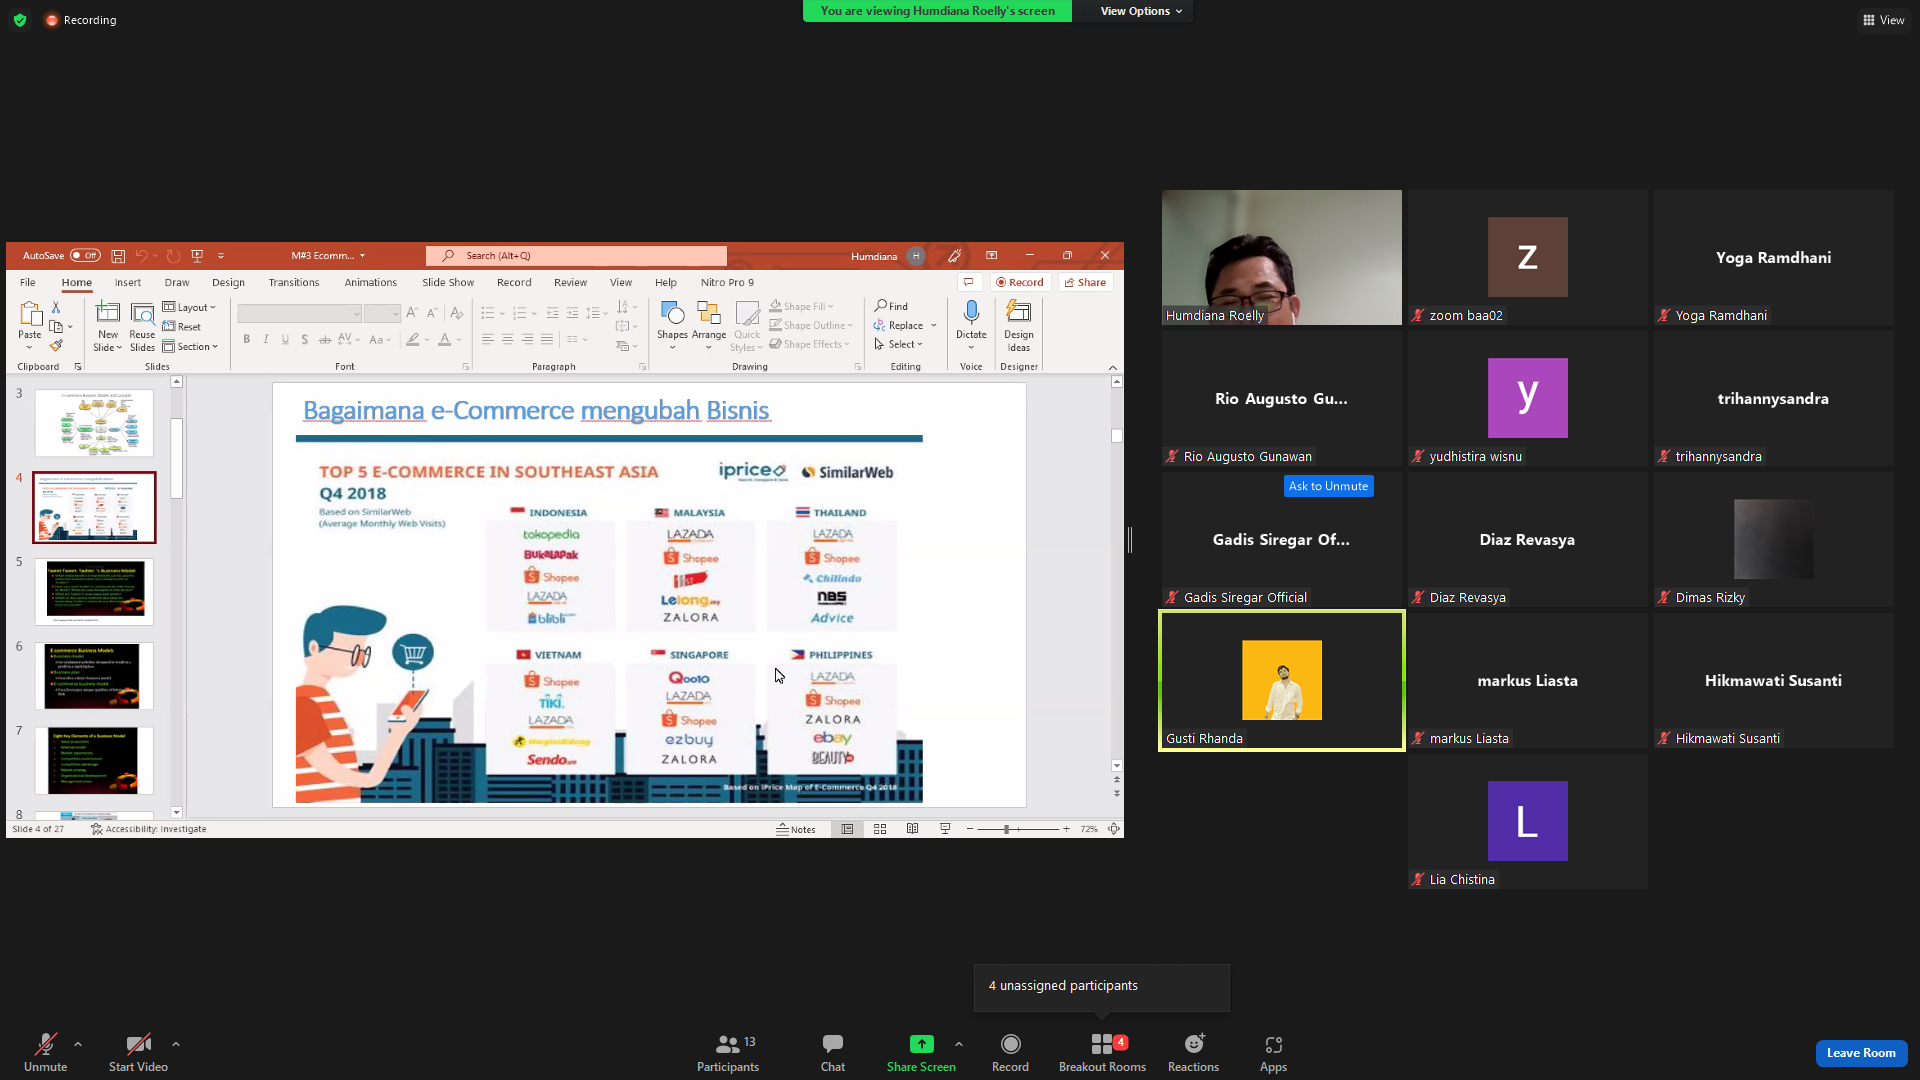Open the Zoom Chat panel
This screenshot has height=1080, width=1920.
(833, 1052)
